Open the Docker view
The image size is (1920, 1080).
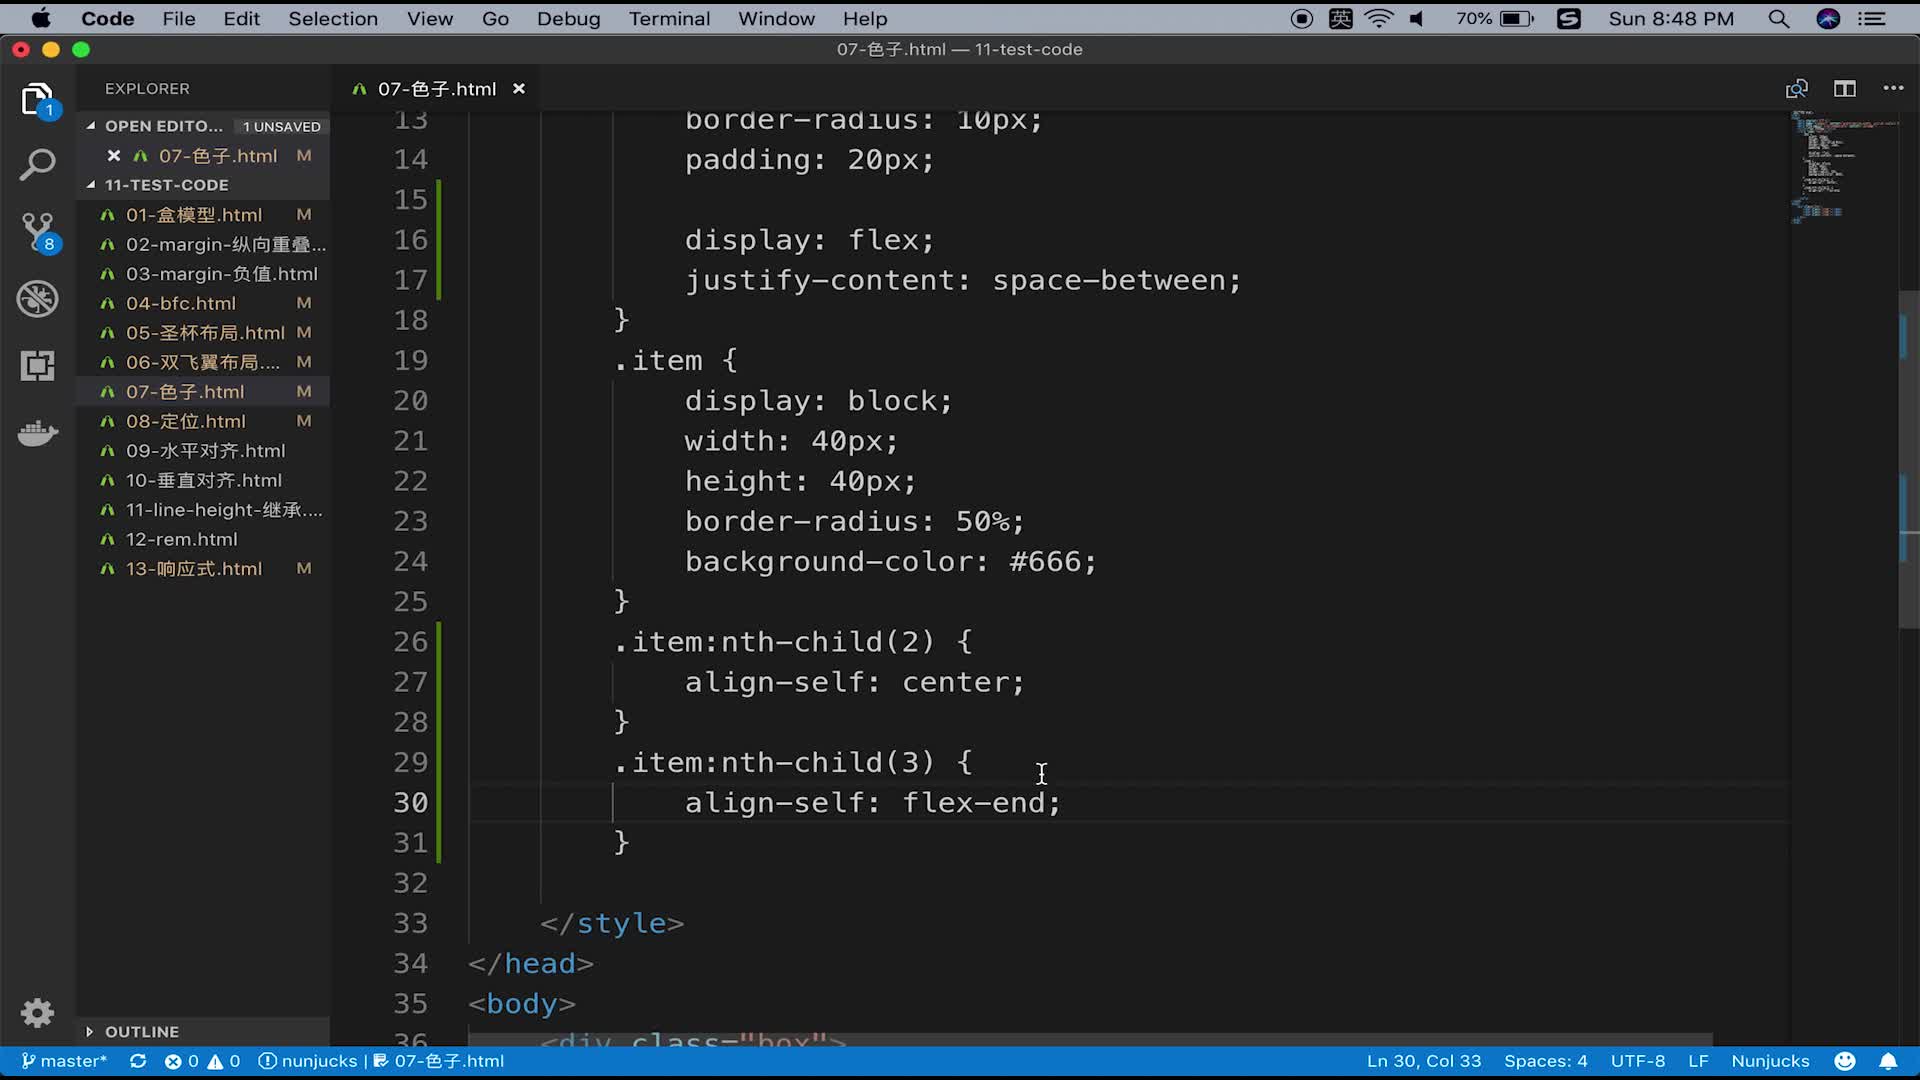click(x=38, y=433)
